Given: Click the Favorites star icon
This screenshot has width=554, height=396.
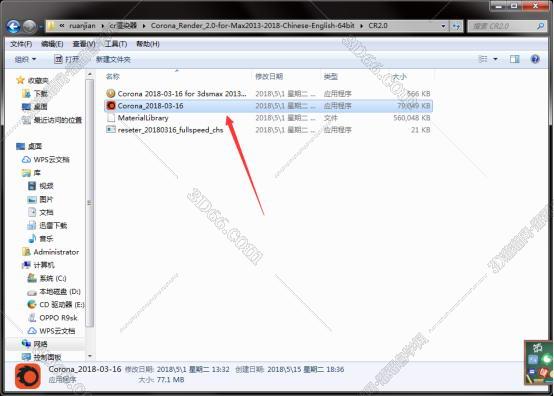Looking at the screenshot, I should 20,80.
